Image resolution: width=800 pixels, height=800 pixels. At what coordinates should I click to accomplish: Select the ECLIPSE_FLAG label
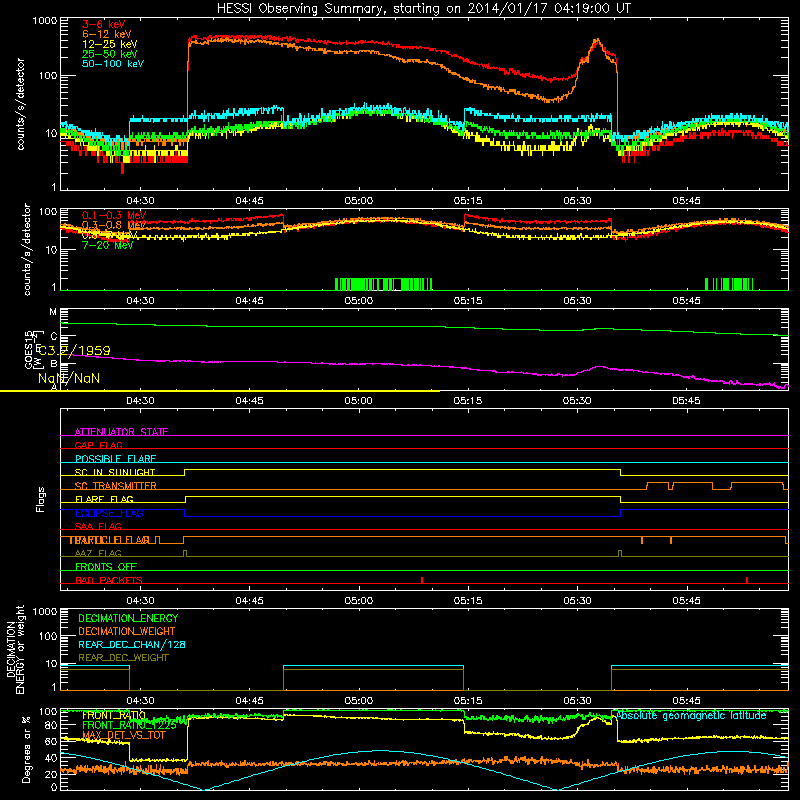pos(109,513)
